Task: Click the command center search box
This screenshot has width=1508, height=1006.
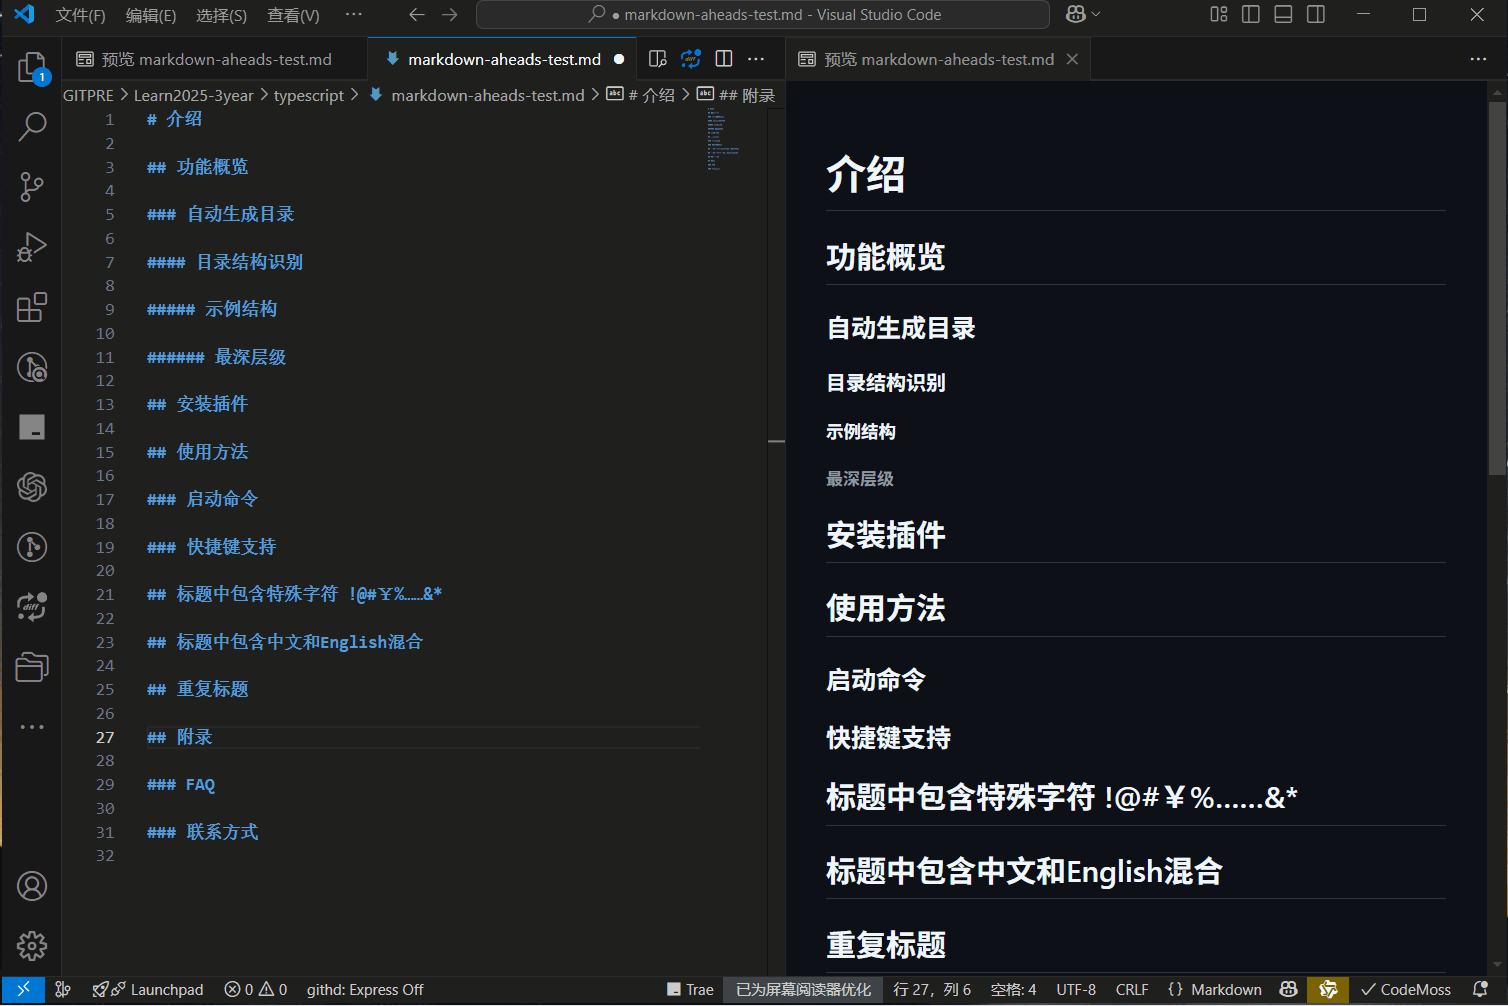Action: coord(763,15)
